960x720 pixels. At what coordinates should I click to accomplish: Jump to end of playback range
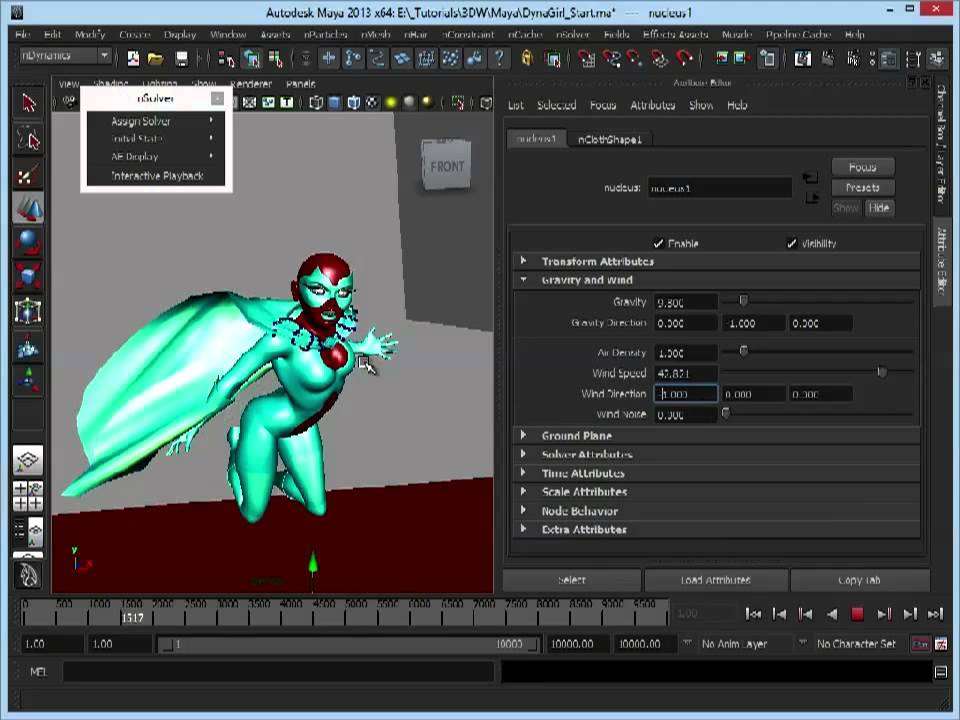coord(935,614)
